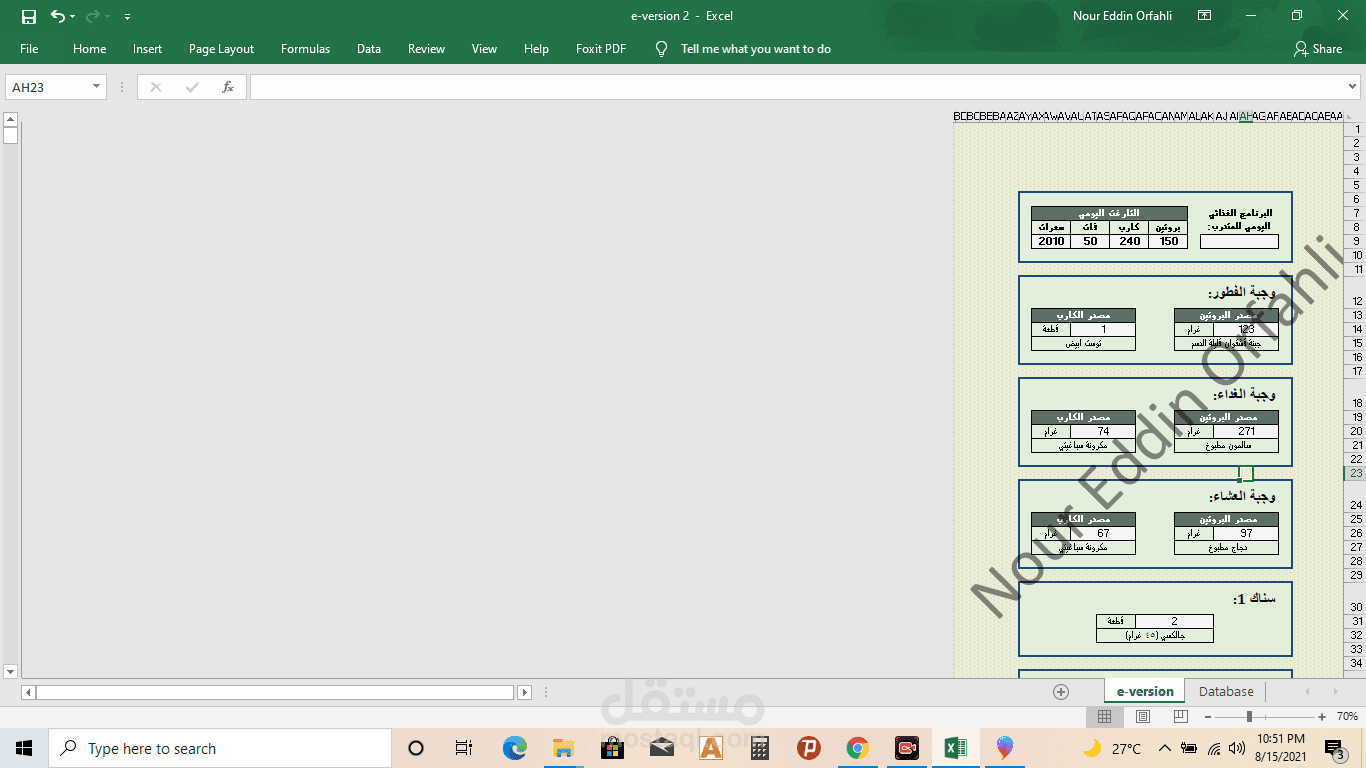Open Task View on the taskbar
This screenshot has width=1366, height=768.
coord(464,748)
